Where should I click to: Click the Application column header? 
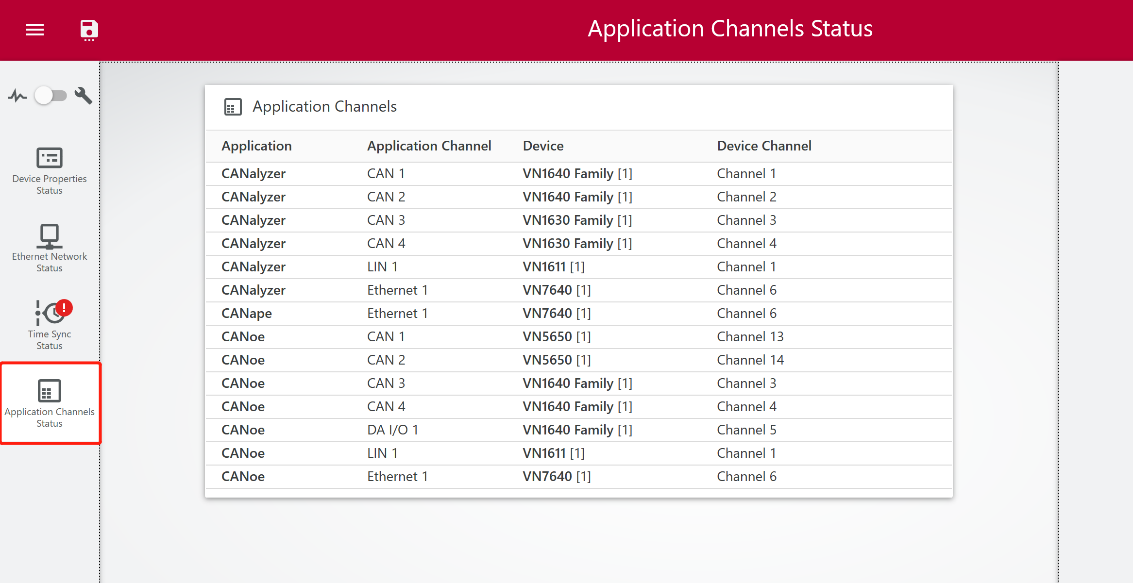(256, 146)
